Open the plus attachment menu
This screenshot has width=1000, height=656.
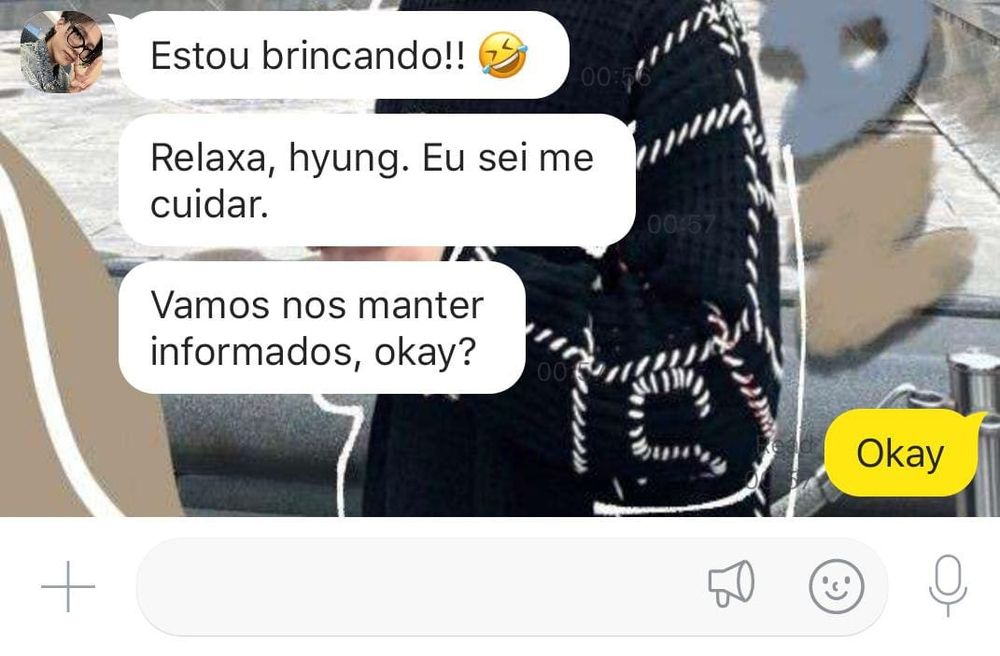[68, 587]
